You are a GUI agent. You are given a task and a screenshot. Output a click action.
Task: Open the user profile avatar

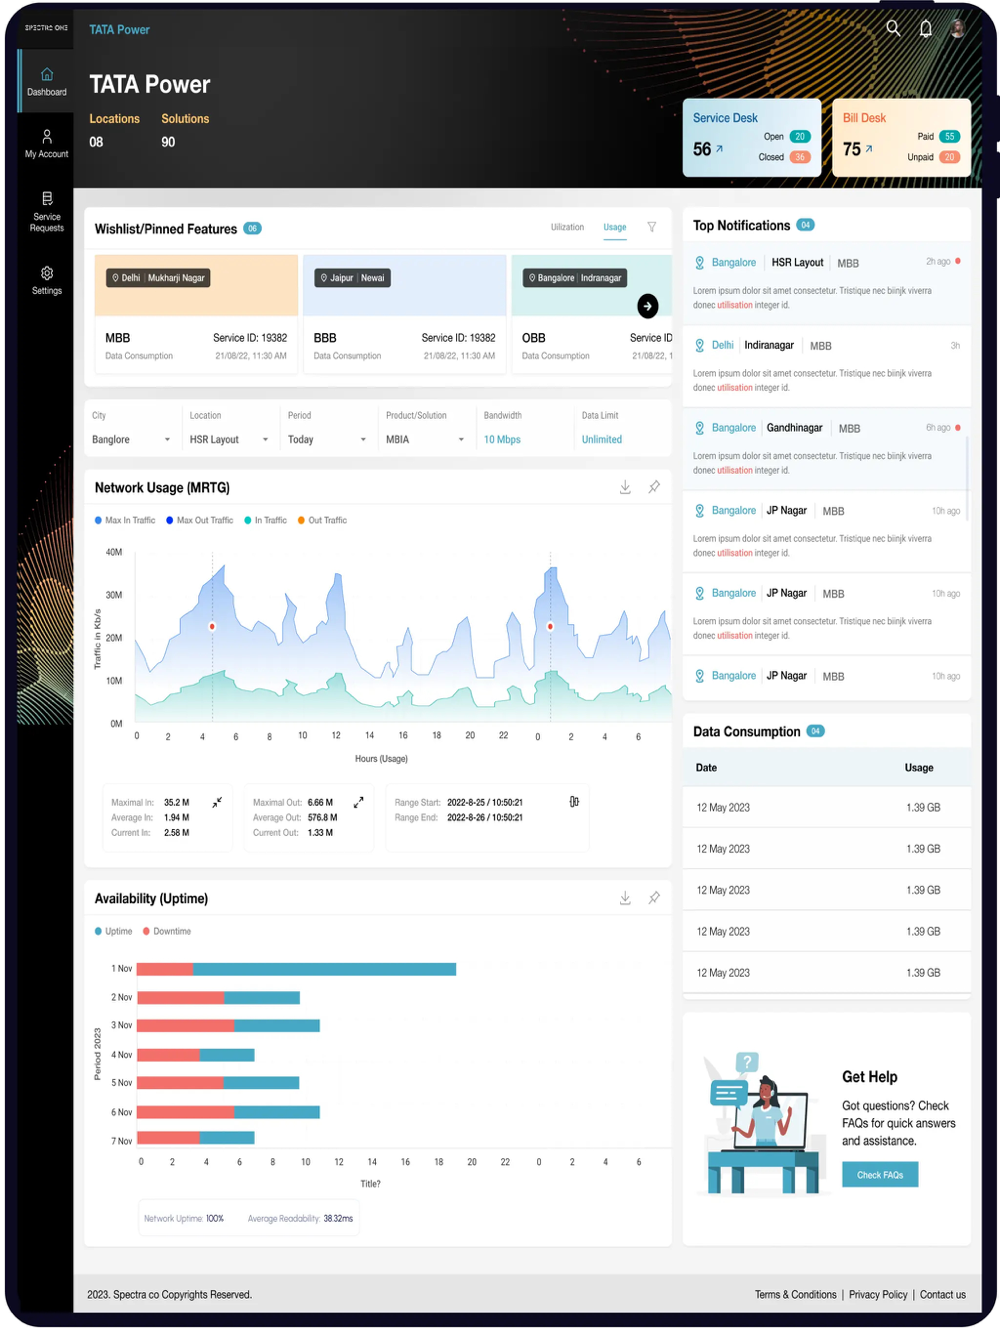(958, 28)
